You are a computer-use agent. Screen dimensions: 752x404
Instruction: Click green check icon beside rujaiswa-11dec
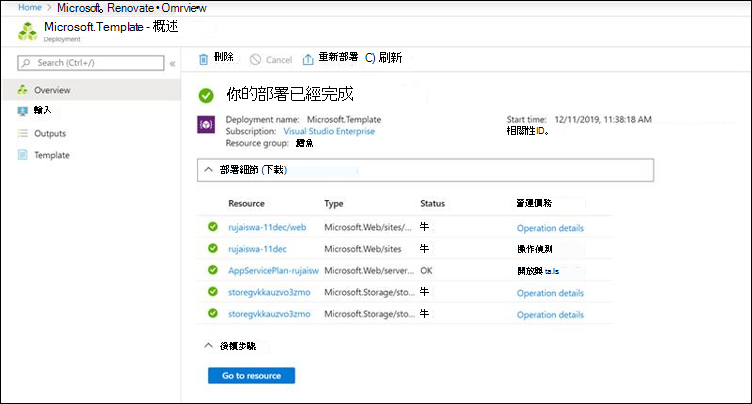pyautogui.click(x=213, y=248)
